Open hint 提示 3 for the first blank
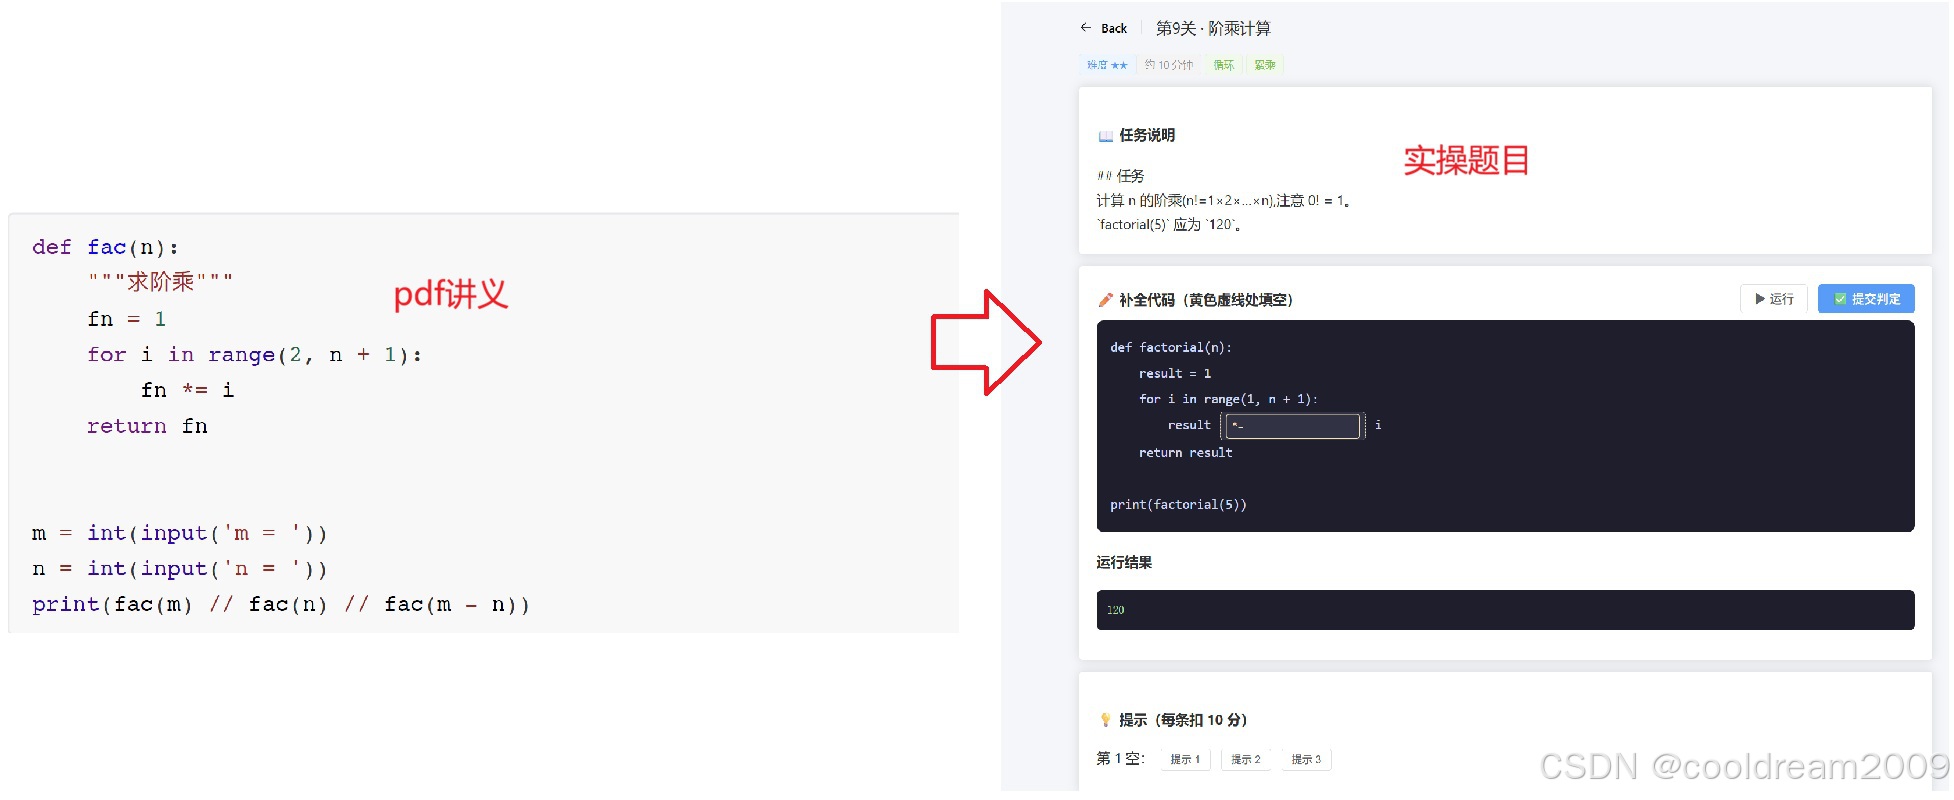This screenshot has width=1954, height=800. tap(1305, 759)
